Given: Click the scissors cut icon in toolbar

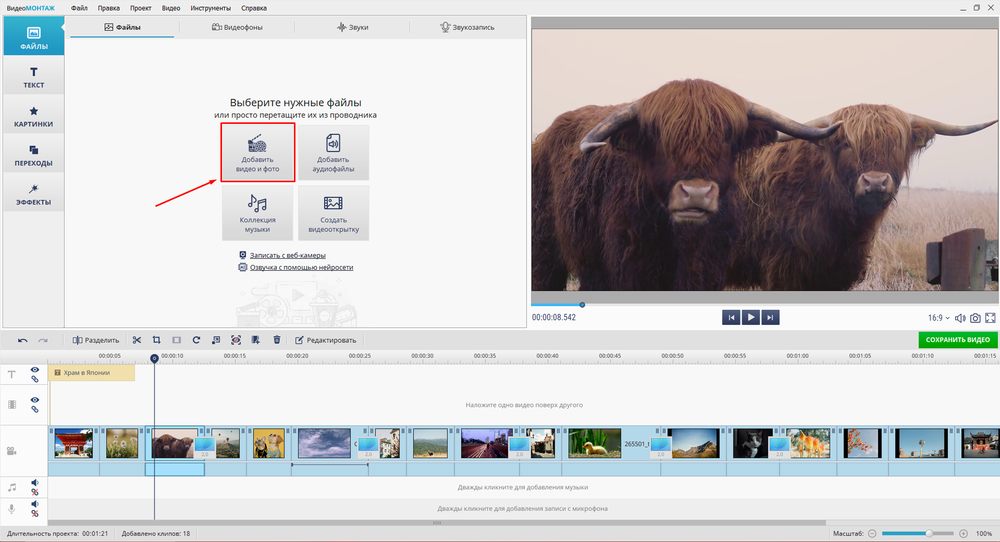Looking at the screenshot, I should (137, 340).
